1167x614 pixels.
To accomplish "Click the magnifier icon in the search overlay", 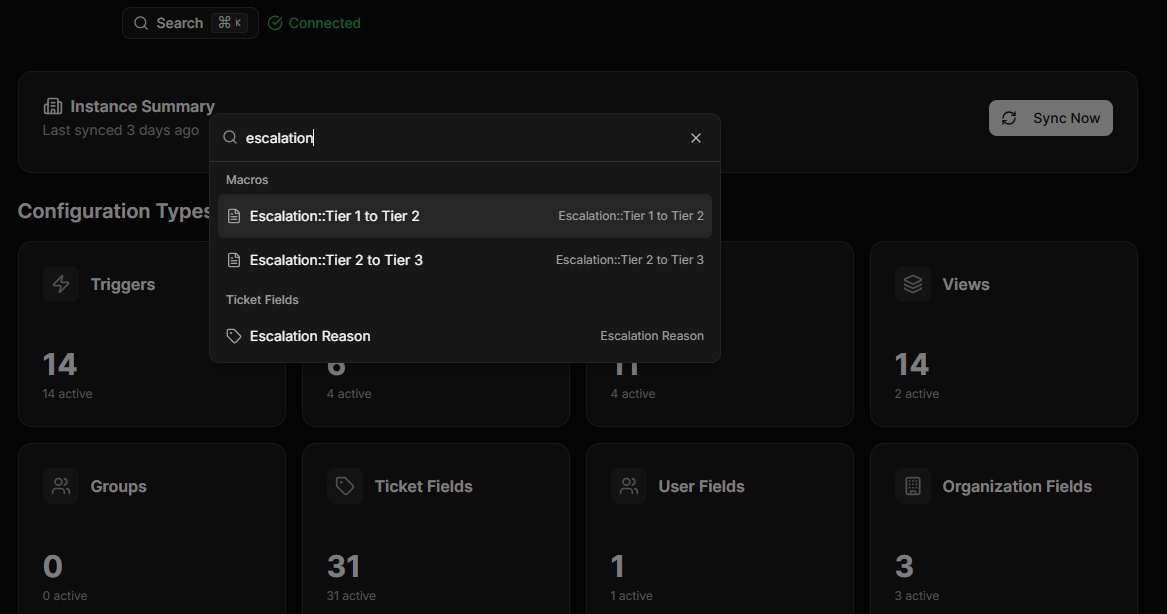I will tap(230, 137).
